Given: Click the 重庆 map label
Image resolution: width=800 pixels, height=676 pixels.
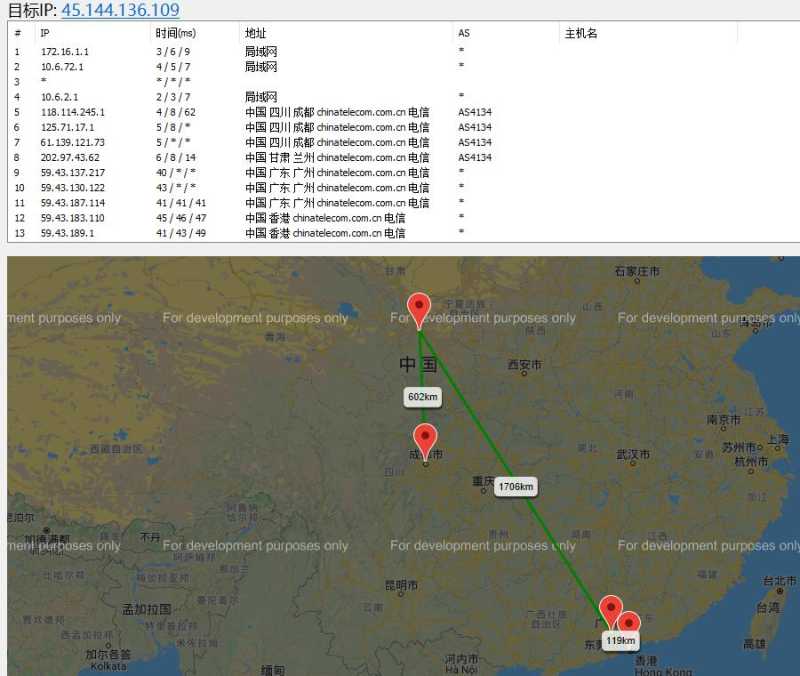Looking at the screenshot, I should 483,481.
